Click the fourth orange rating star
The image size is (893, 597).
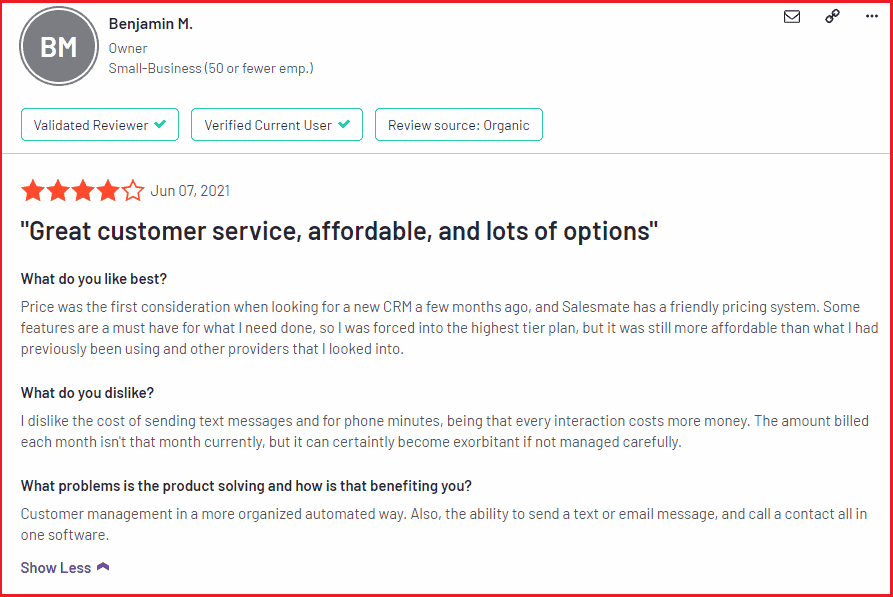(x=108, y=191)
